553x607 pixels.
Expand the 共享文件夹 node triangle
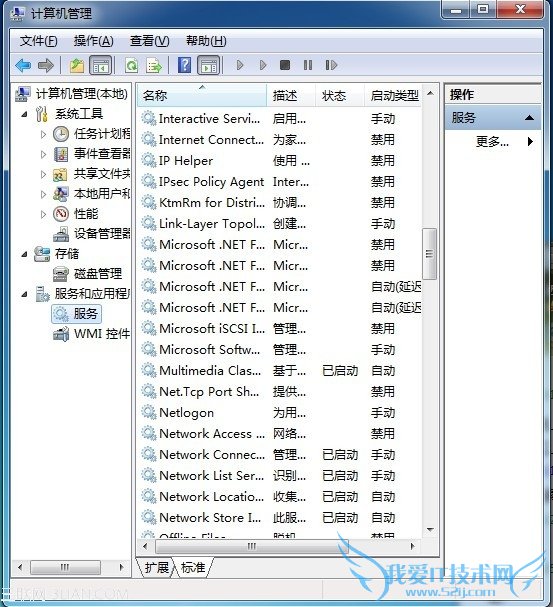(43, 174)
